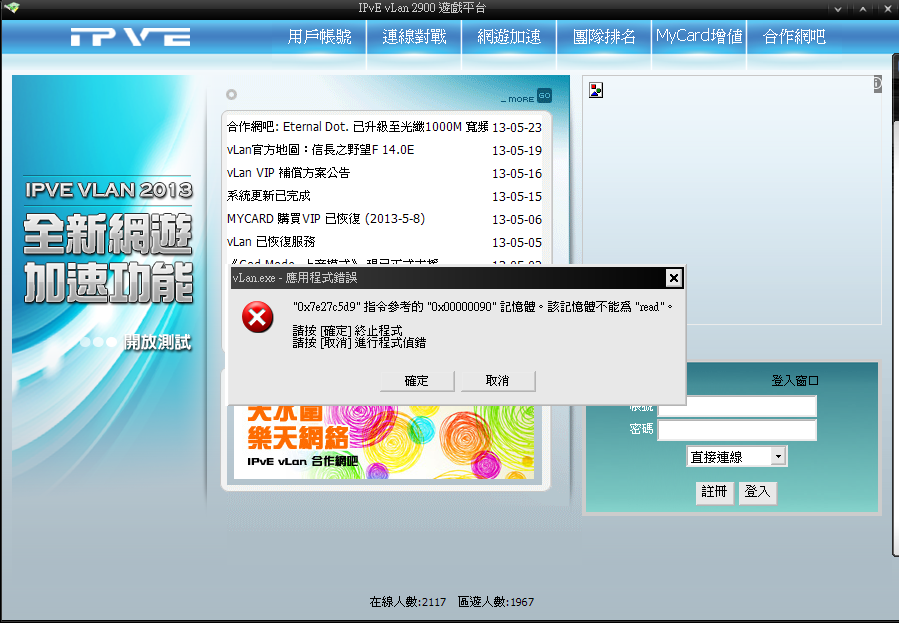Screen dimensions: 899x623
Task: Open the 用戶帳號 menu tab
Action: click(319, 37)
